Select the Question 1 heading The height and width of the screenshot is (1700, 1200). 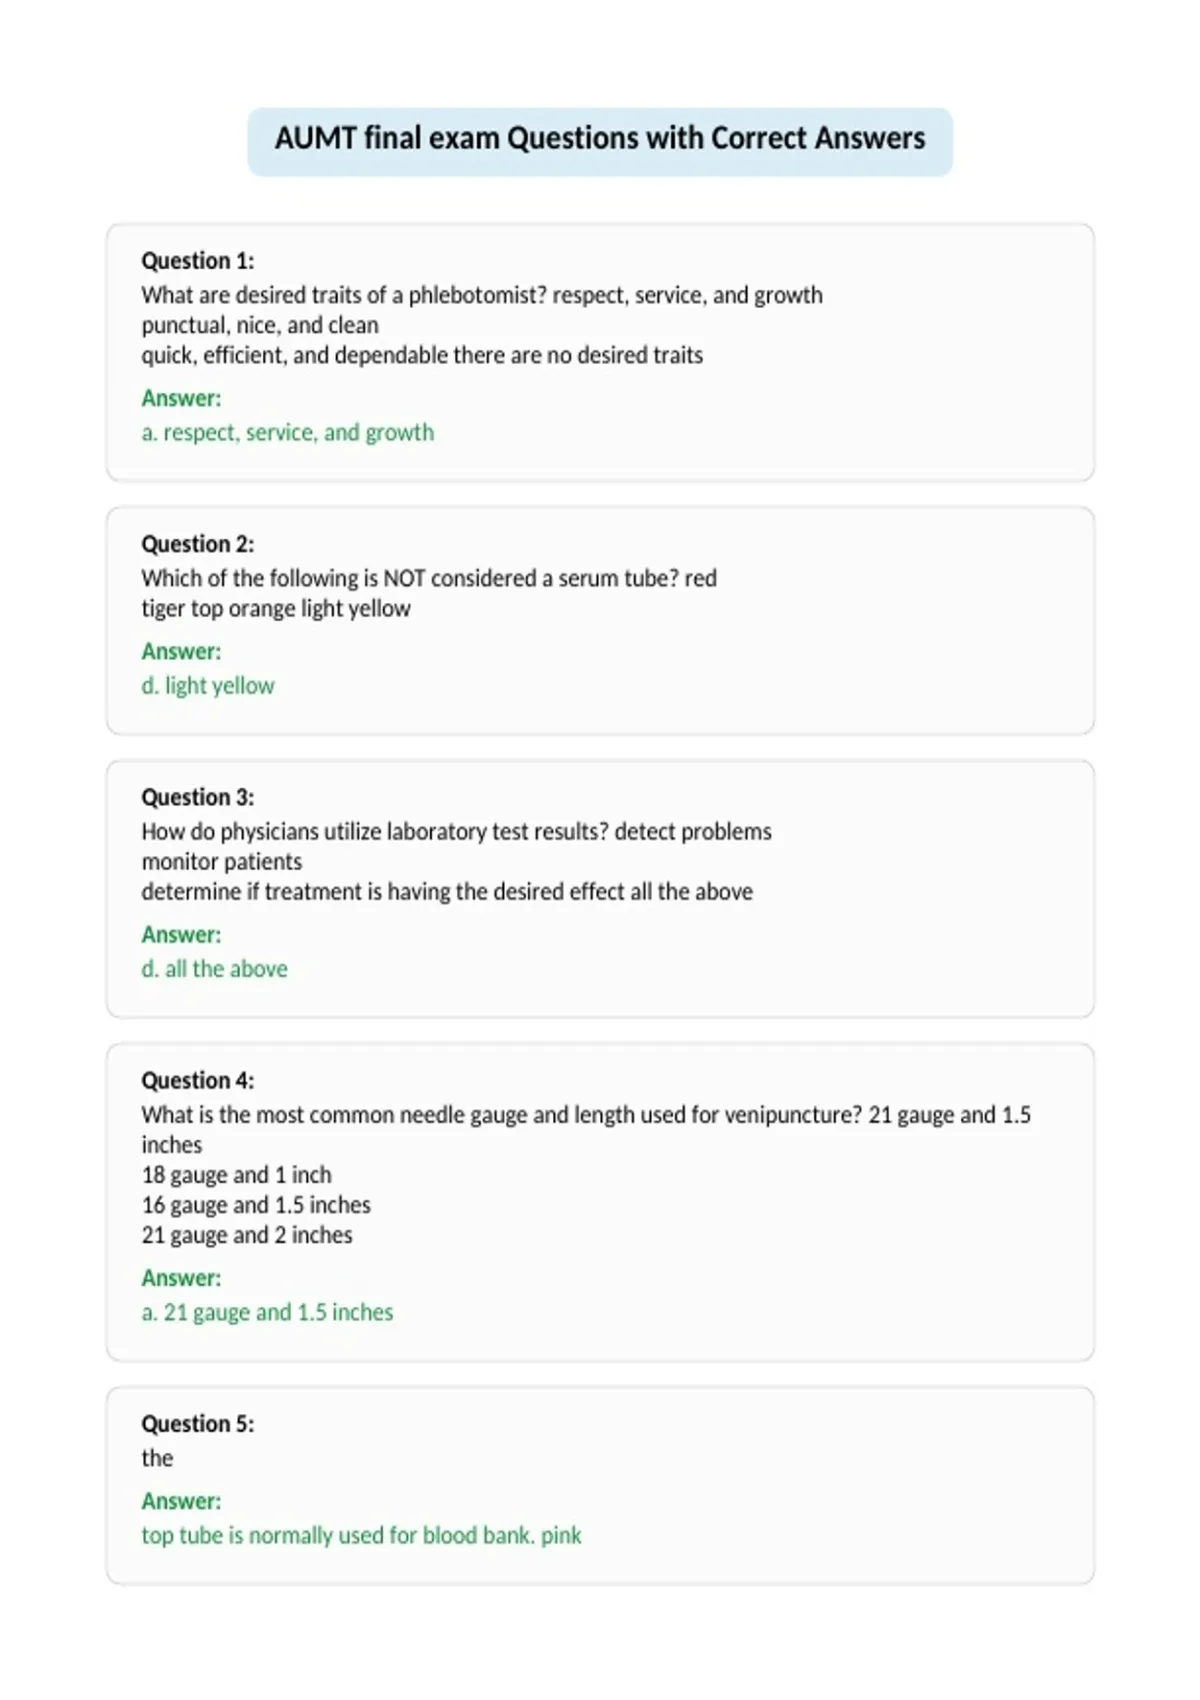pos(197,261)
